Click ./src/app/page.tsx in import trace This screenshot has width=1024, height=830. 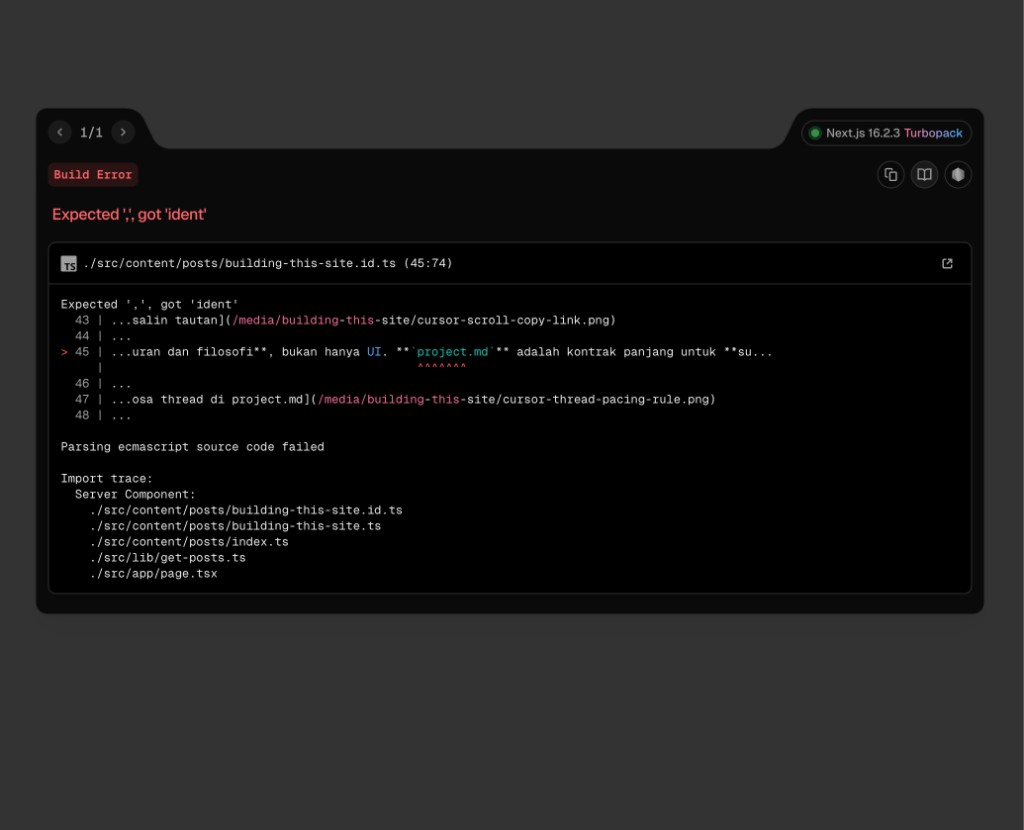pyautogui.click(x=153, y=574)
